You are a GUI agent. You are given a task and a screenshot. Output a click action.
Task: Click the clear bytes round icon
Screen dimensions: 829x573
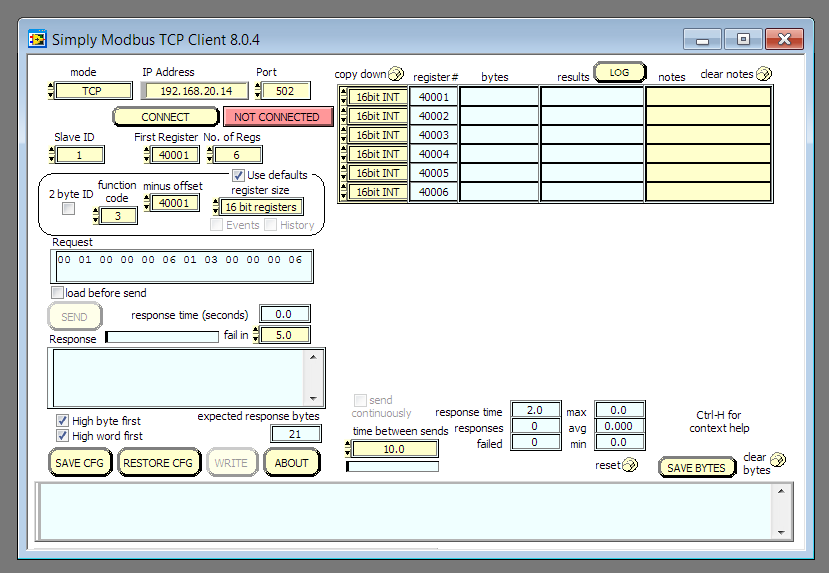pyautogui.click(x=778, y=460)
